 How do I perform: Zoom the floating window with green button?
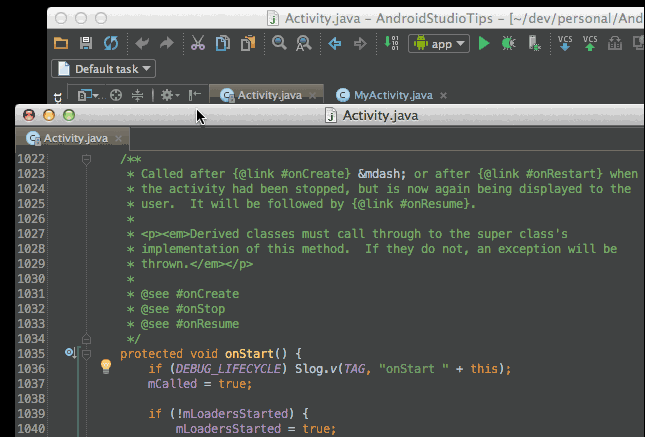coord(69,115)
